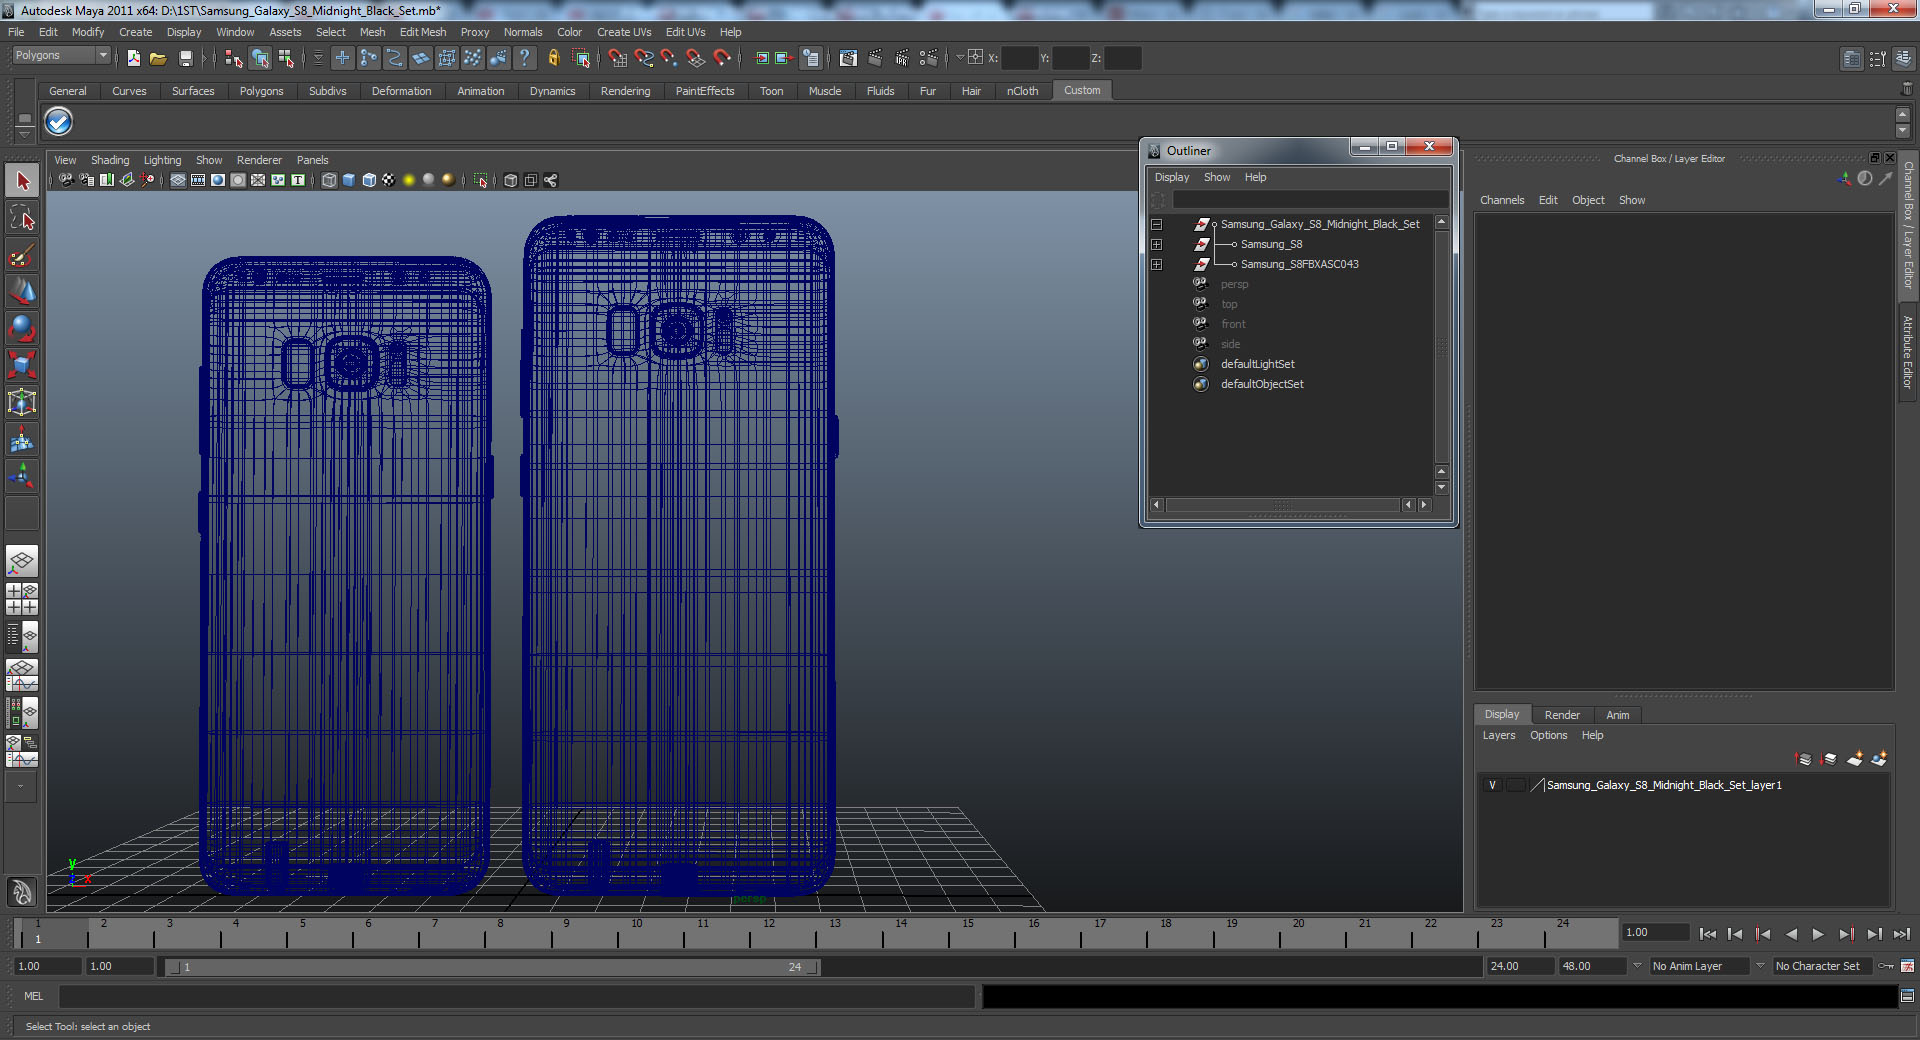The width and height of the screenshot is (1920, 1040).
Task: Open the viewport Shading menu
Action: [110, 160]
